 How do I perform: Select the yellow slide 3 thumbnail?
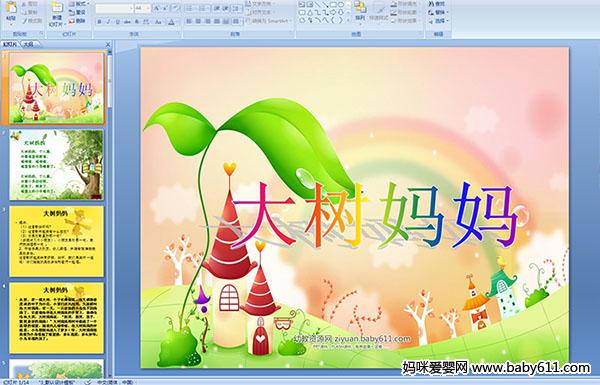[x=56, y=241]
